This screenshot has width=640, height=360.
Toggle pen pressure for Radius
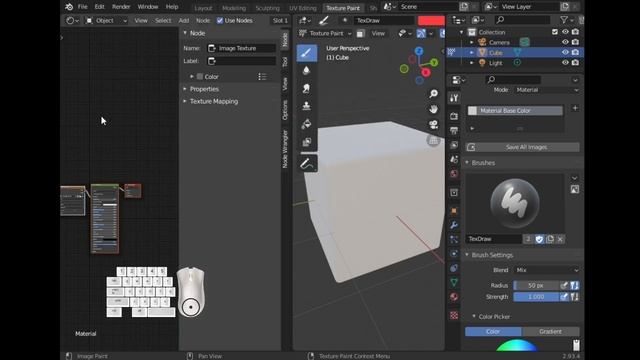point(564,285)
